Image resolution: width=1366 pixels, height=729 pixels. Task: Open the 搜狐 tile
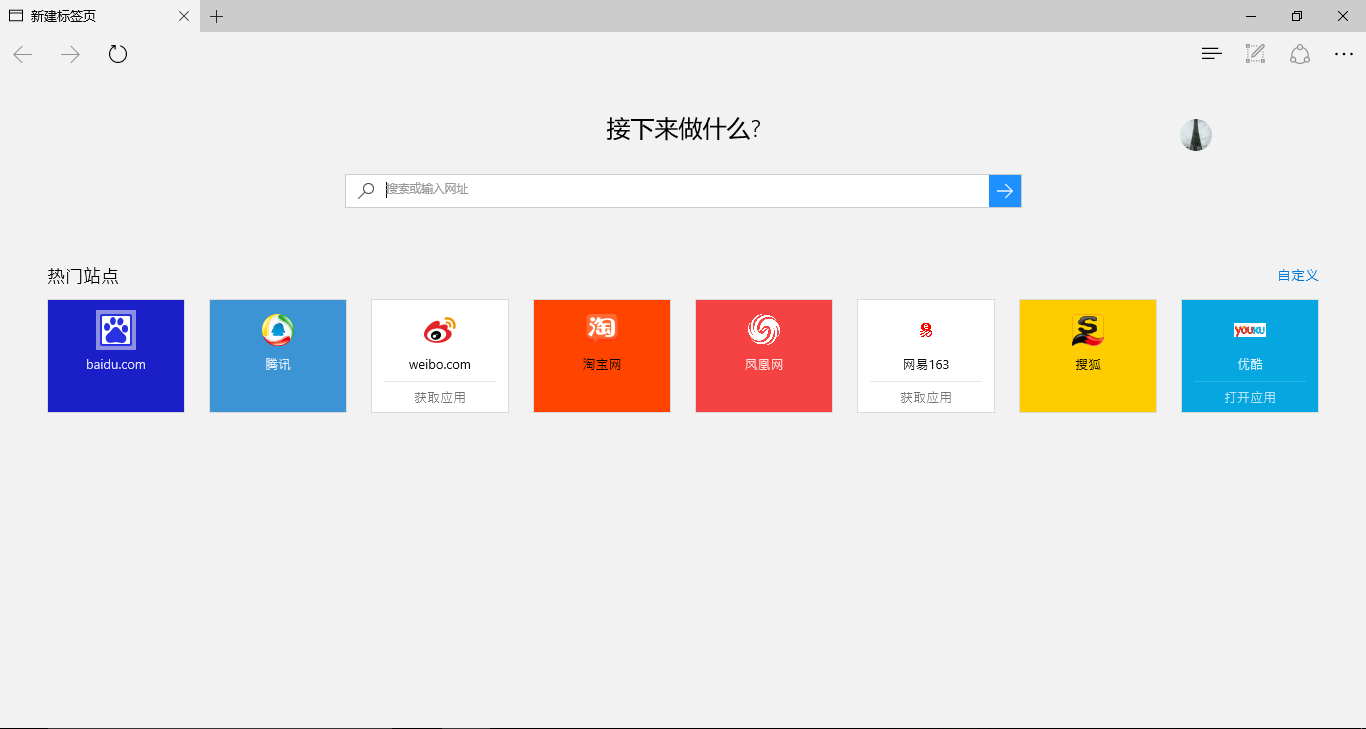coord(1088,356)
